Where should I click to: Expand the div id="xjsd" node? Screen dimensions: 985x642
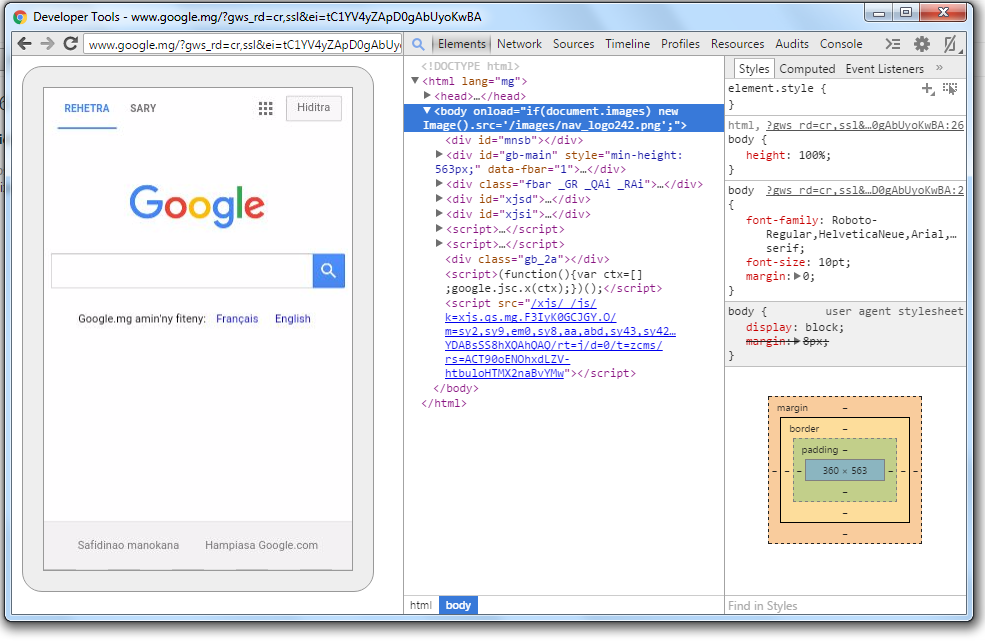(x=439, y=199)
